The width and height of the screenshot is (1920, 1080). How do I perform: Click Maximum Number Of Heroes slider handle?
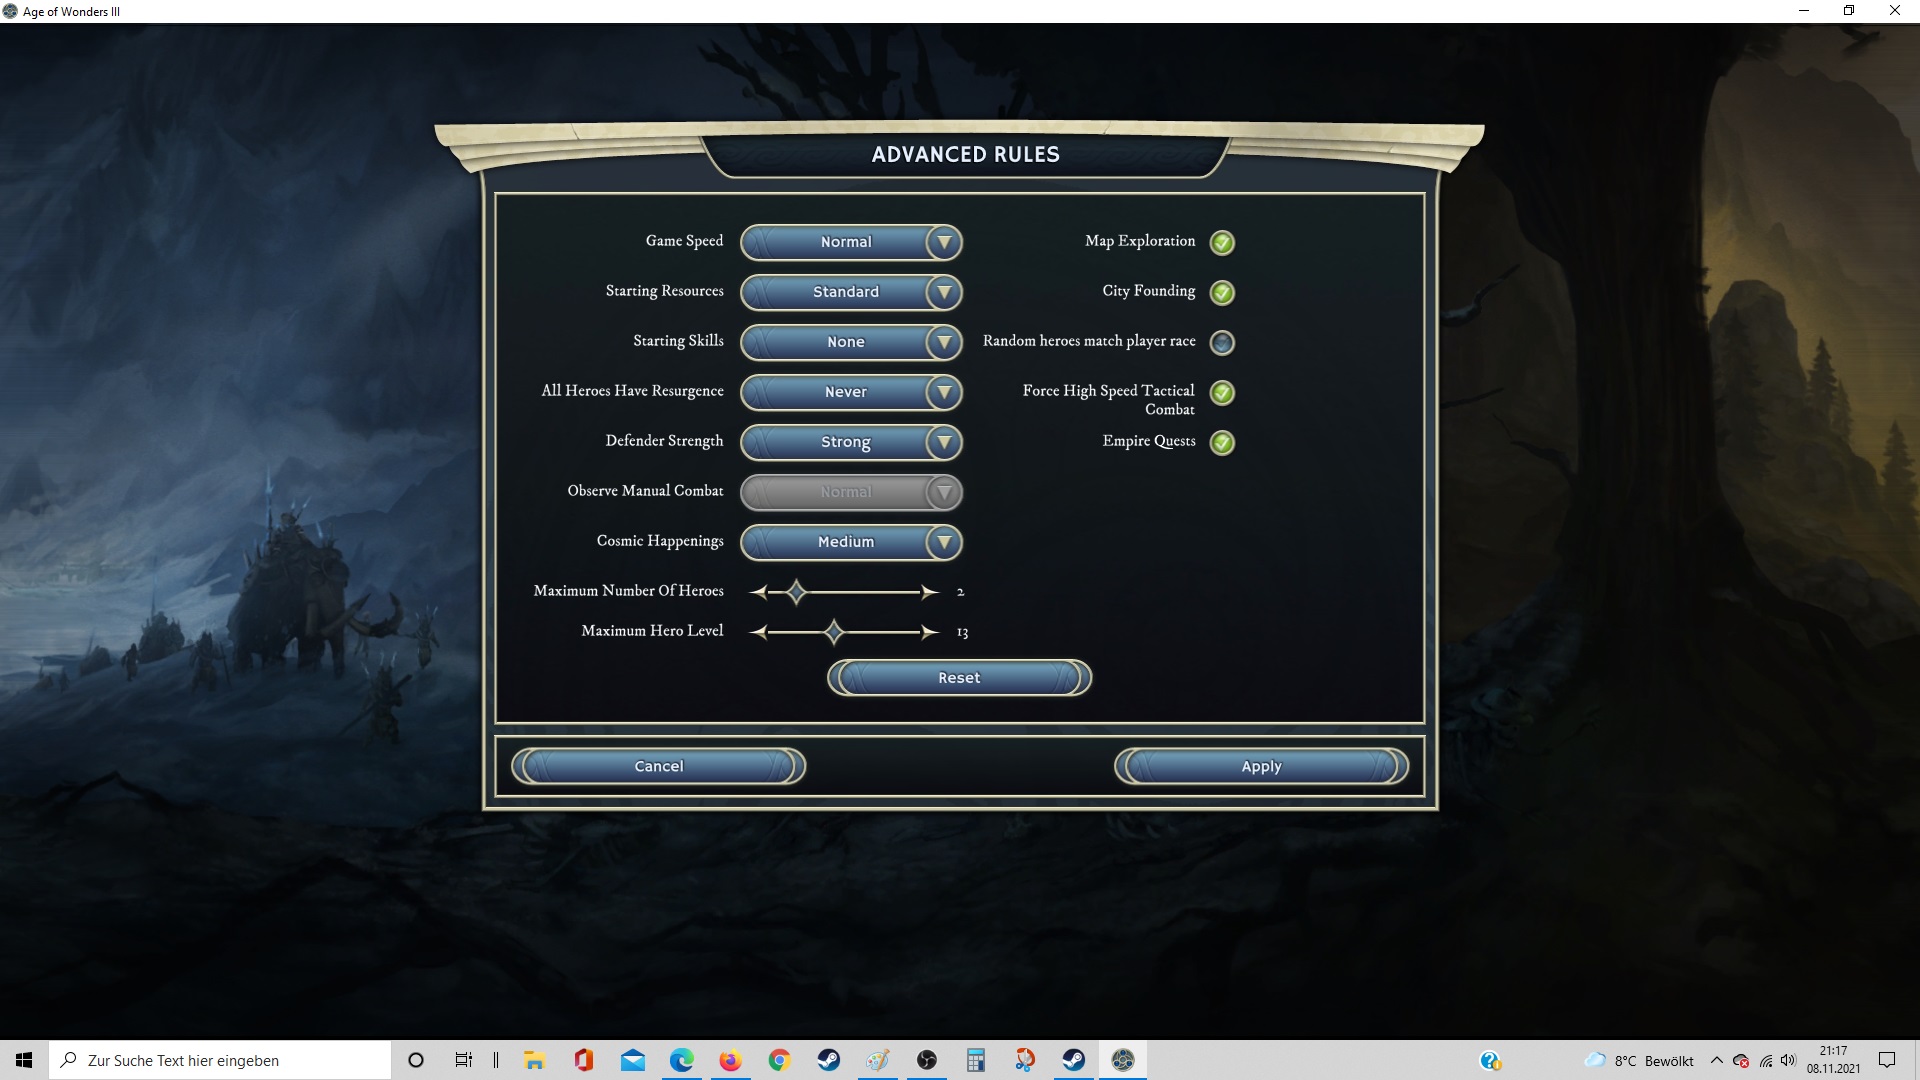coord(796,592)
